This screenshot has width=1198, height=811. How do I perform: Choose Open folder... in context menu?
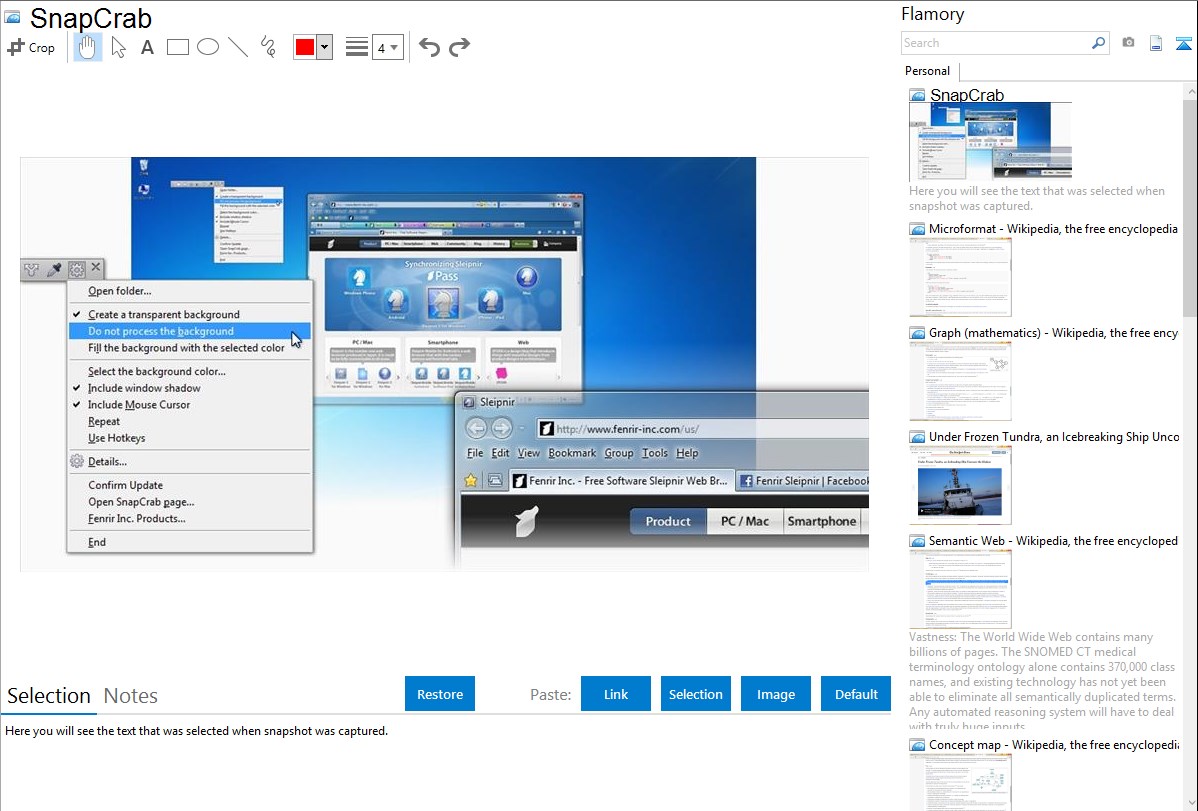coord(189,290)
